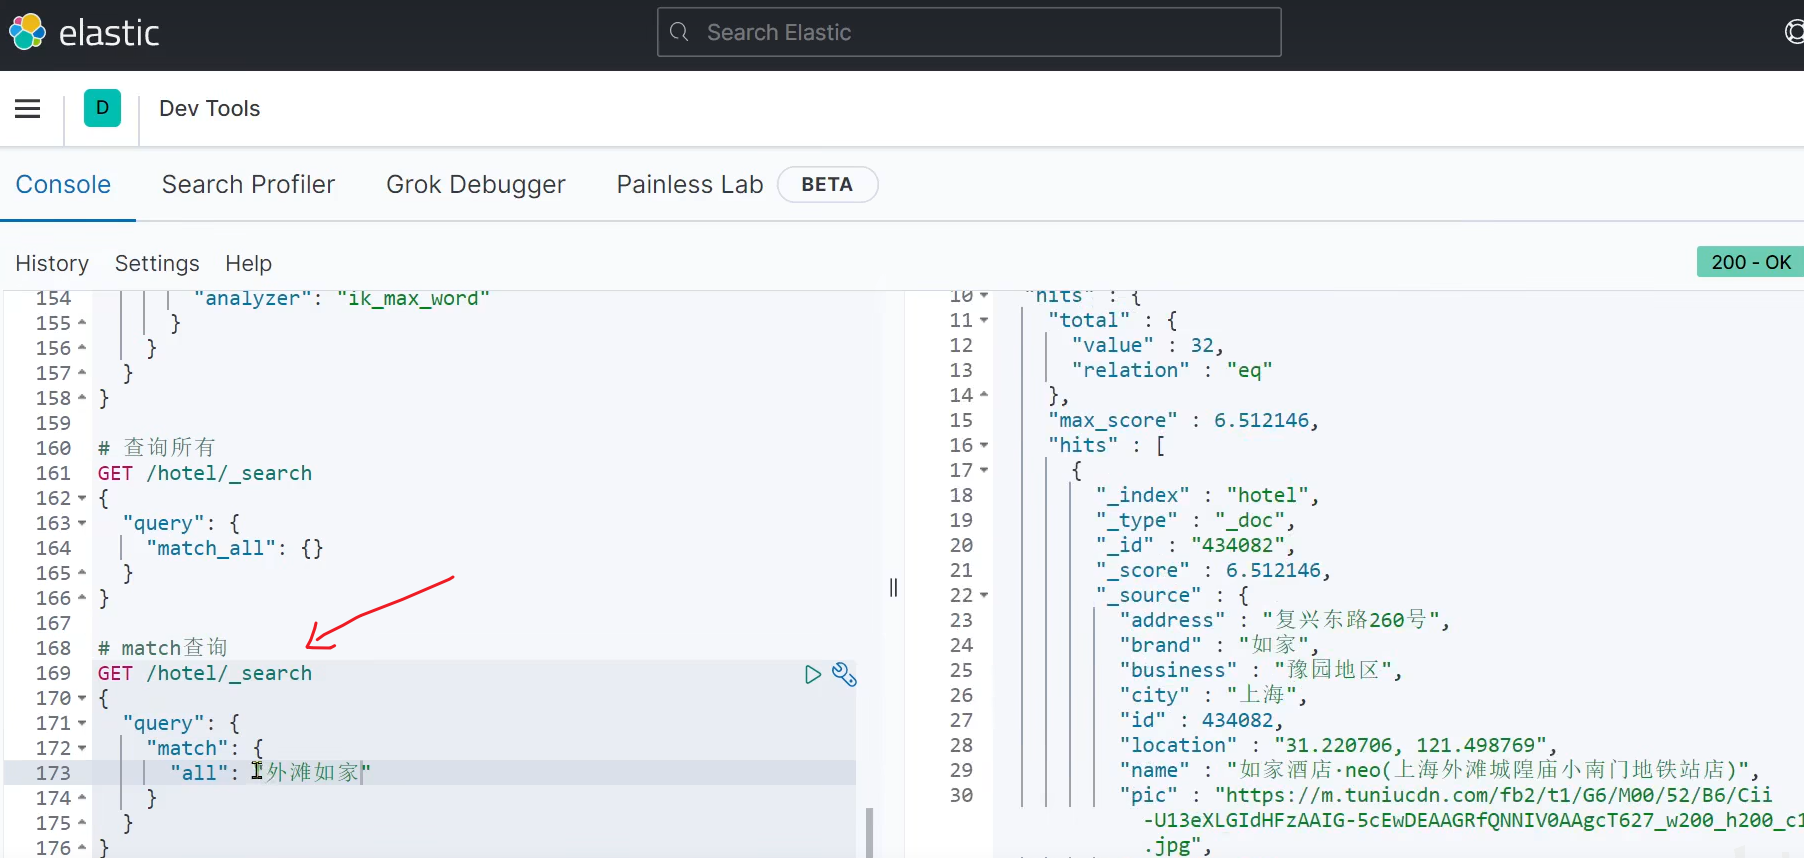Click the "business" : "豫园地区" output line

click(x=1261, y=670)
